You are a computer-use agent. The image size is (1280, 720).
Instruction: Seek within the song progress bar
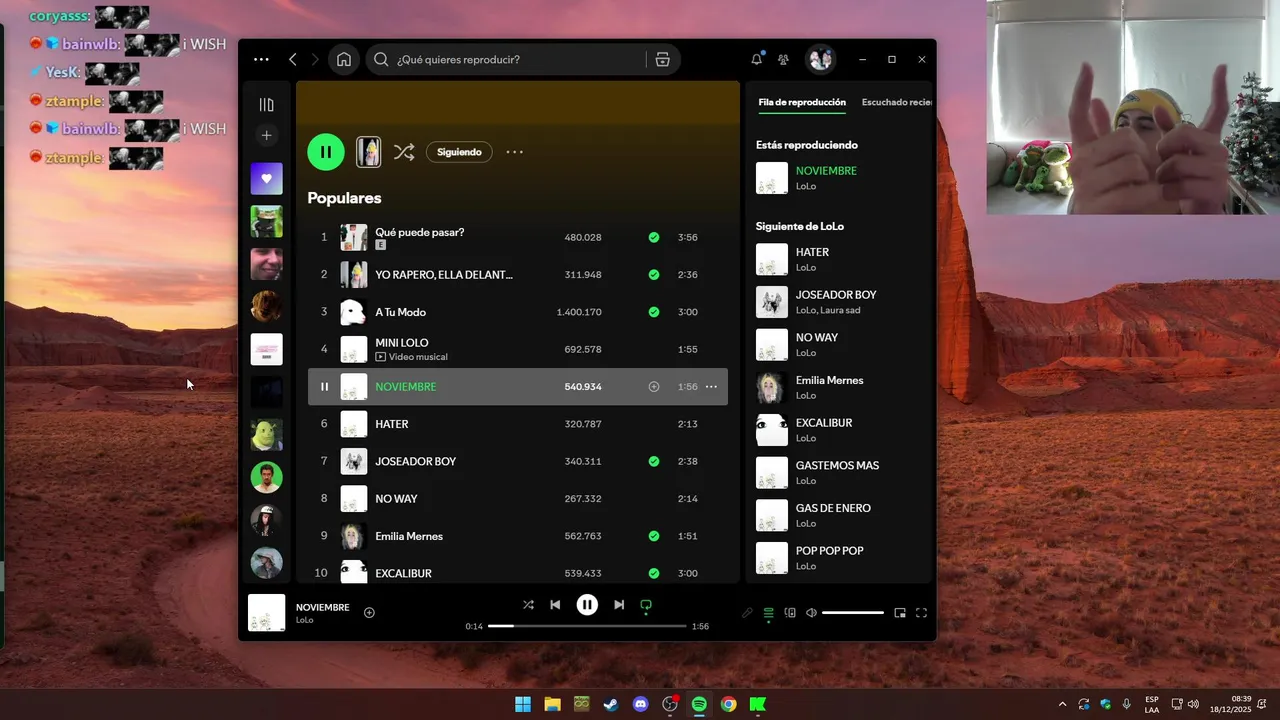pyautogui.click(x=587, y=626)
